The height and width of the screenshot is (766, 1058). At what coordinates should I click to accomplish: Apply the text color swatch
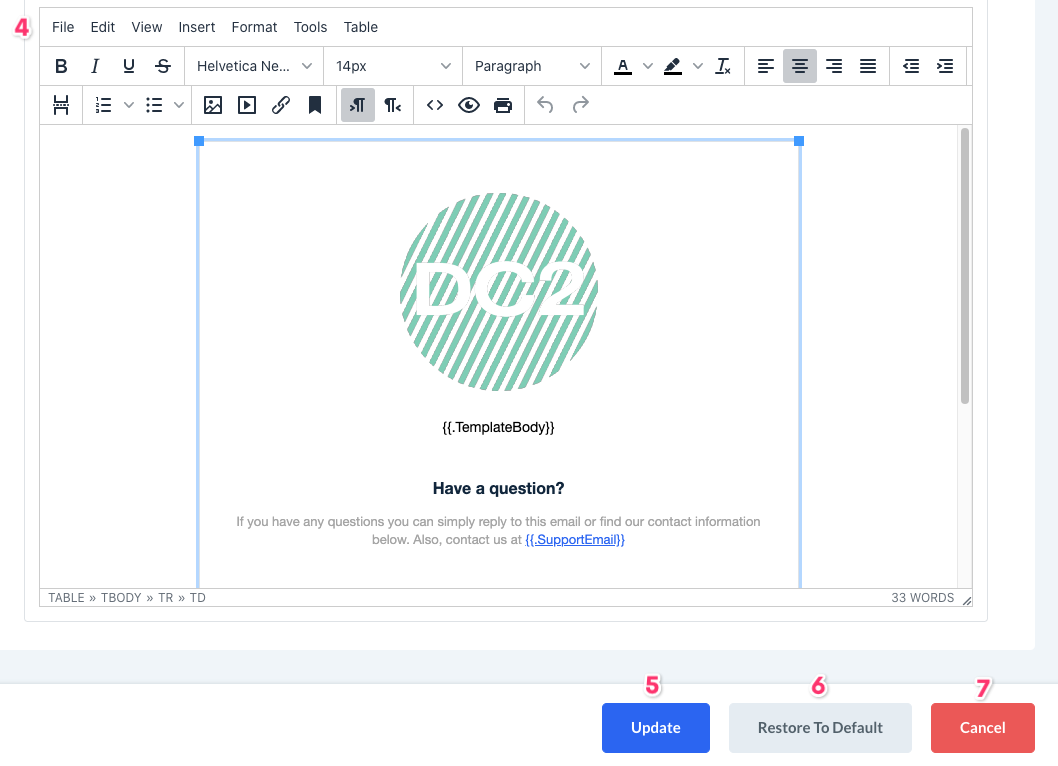(x=623, y=66)
